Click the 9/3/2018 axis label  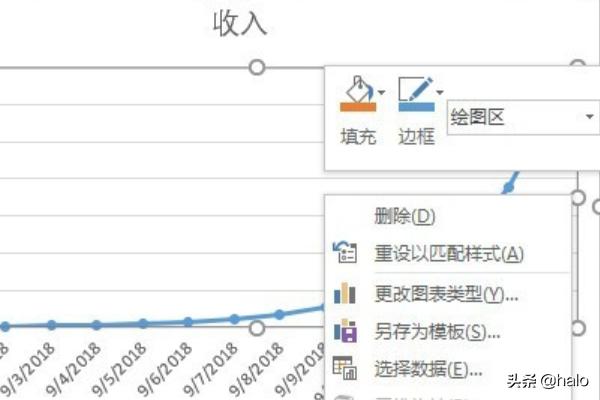tap(28, 369)
